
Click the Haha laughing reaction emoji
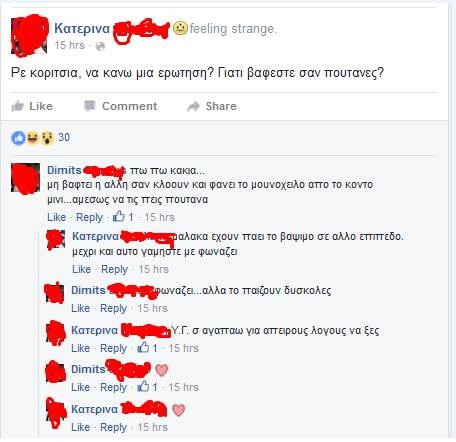coord(33,138)
